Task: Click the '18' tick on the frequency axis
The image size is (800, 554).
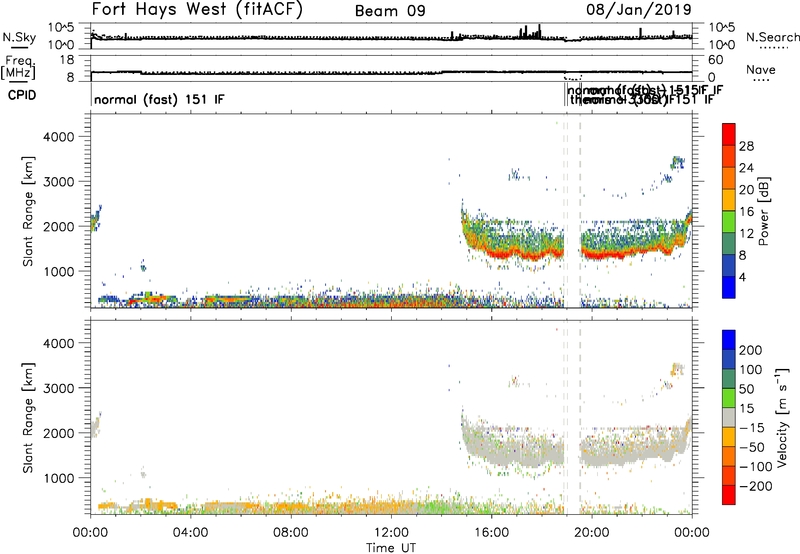Action: pyautogui.click(x=67, y=59)
